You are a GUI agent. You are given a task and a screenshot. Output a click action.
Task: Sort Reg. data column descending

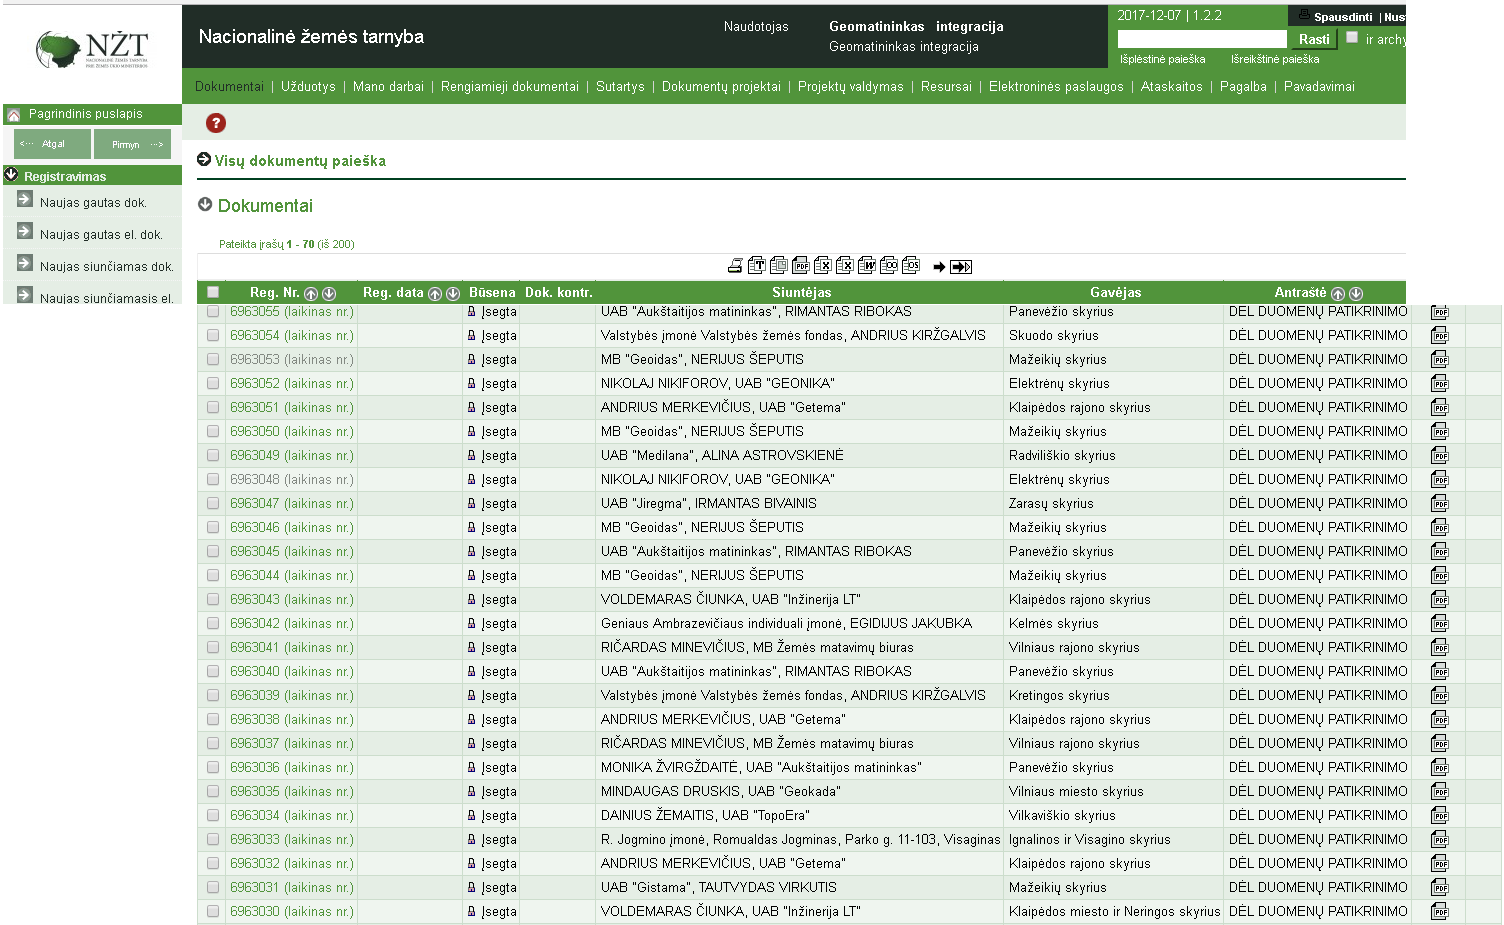(x=453, y=293)
